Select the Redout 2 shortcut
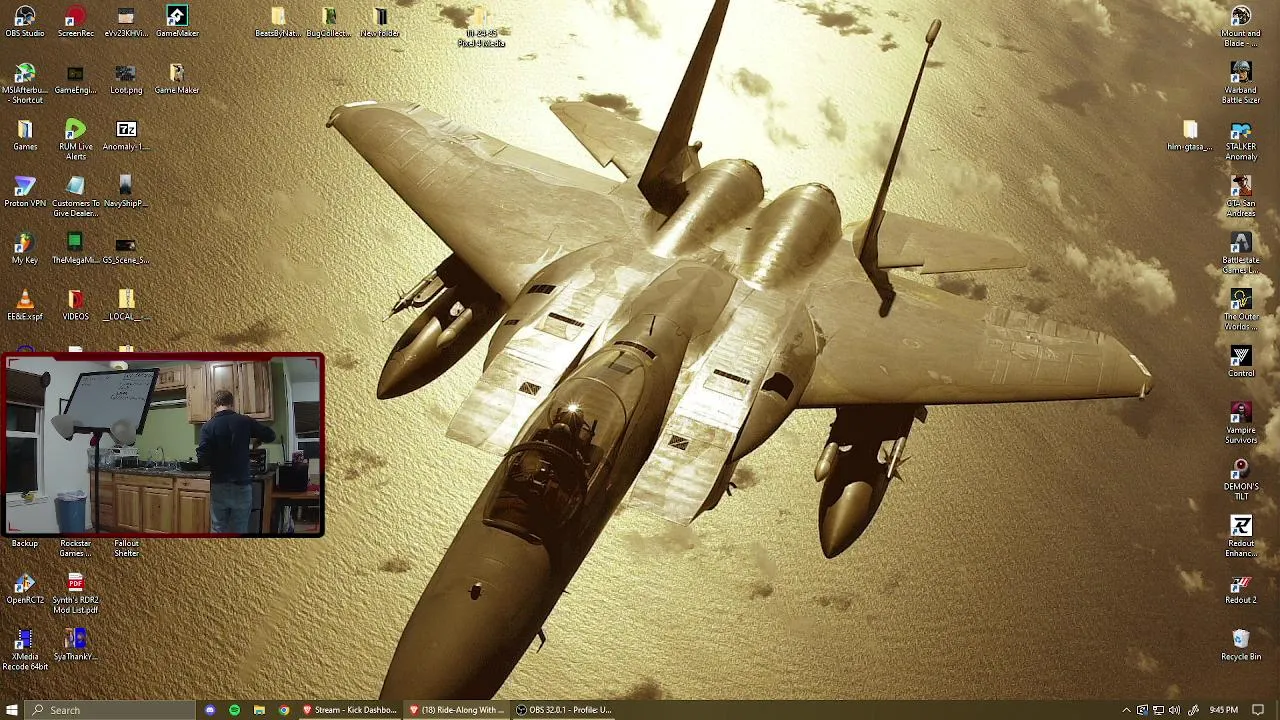 [1241, 589]
